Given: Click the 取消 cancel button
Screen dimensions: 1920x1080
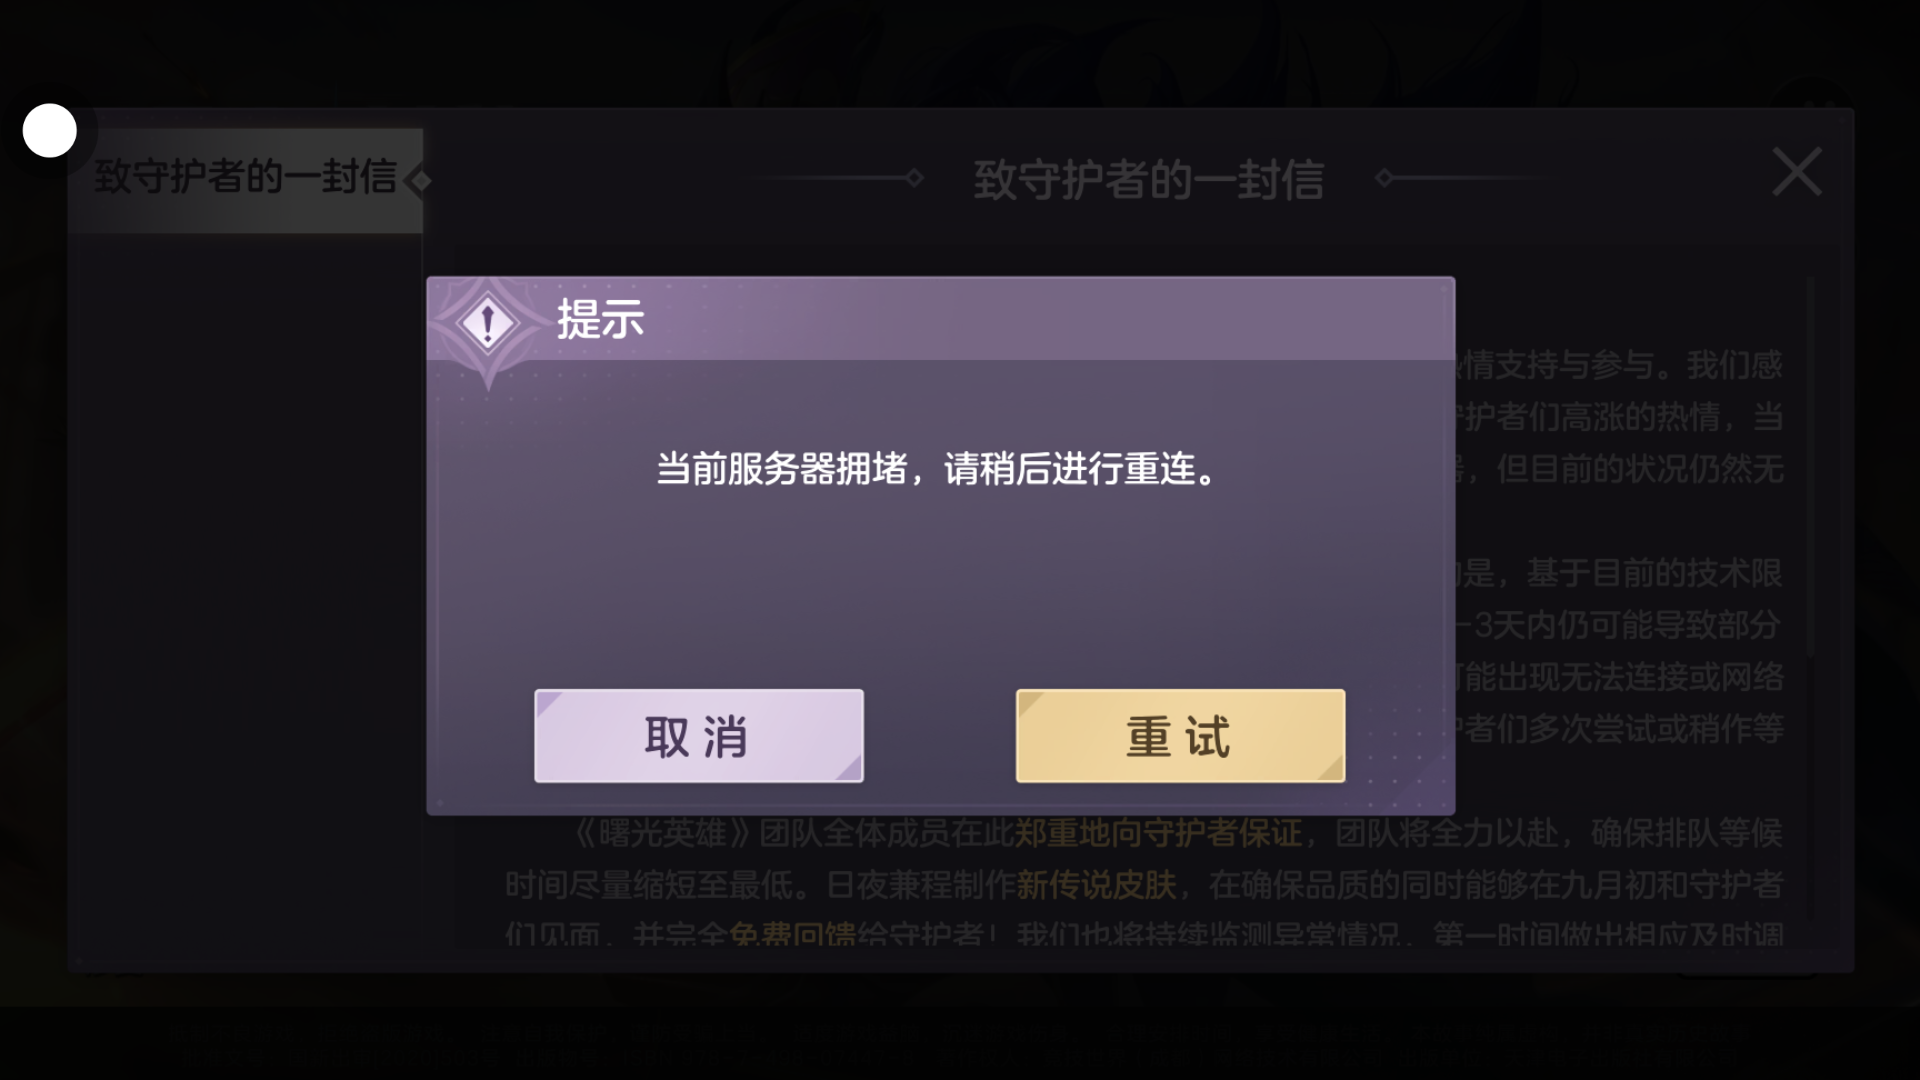Looking at the screenshot, I should point(699,736).
